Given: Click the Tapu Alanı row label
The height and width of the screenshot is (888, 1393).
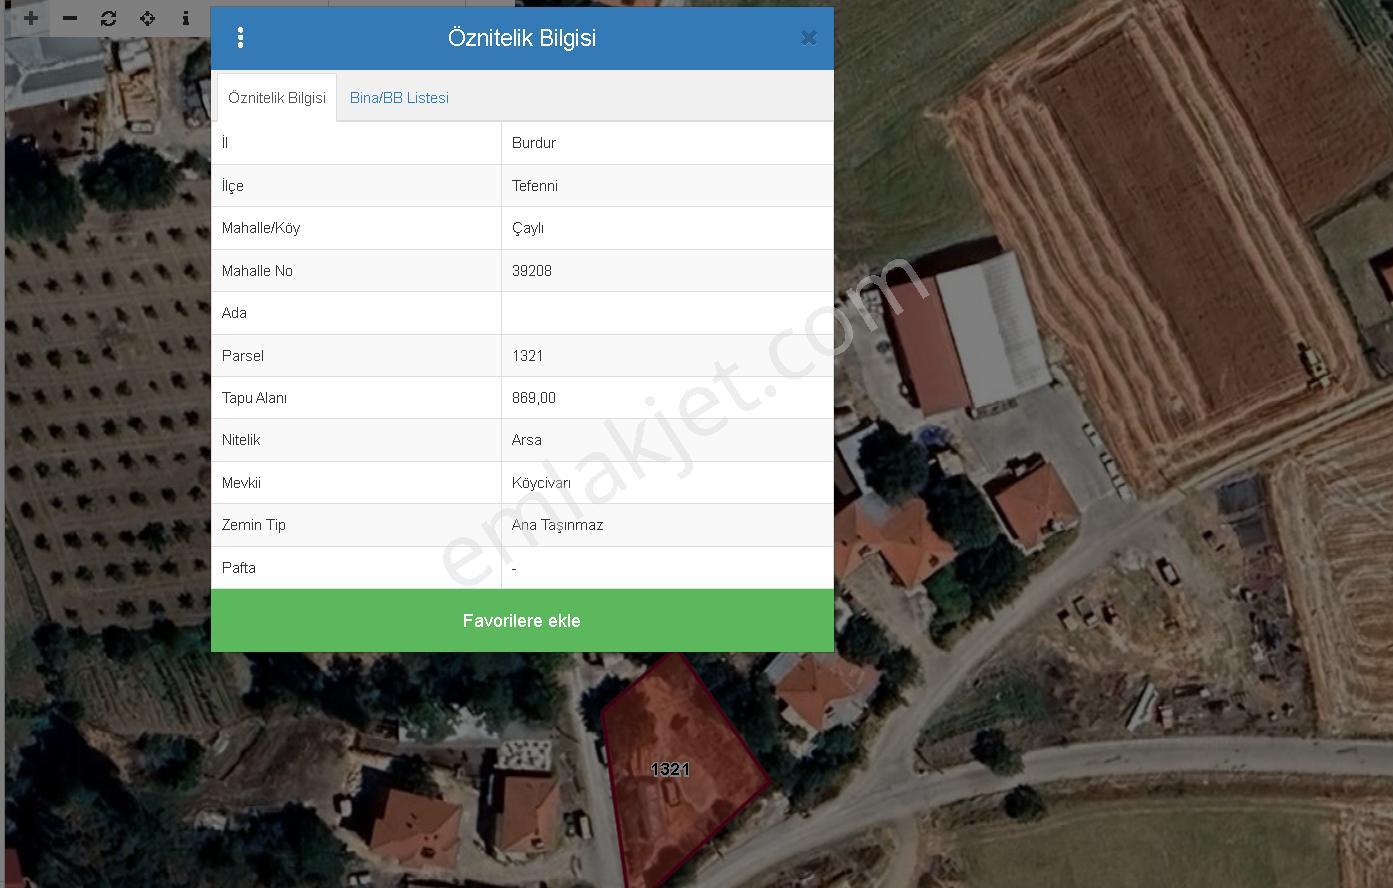Looking at the screenshot, I should click(x=254, y=398).
